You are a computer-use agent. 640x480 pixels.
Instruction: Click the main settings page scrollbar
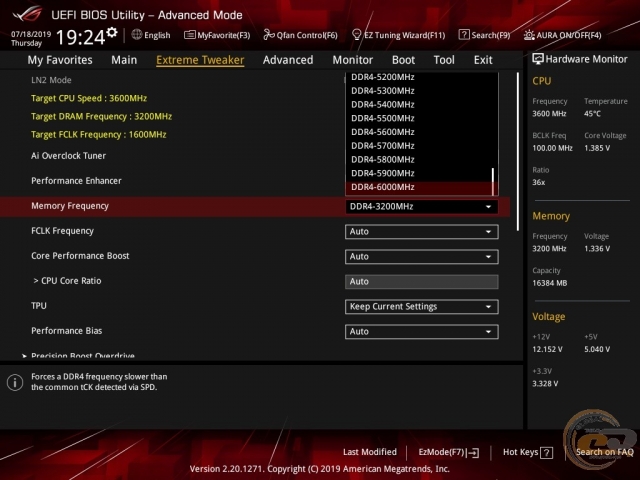[x=518, y=151]
